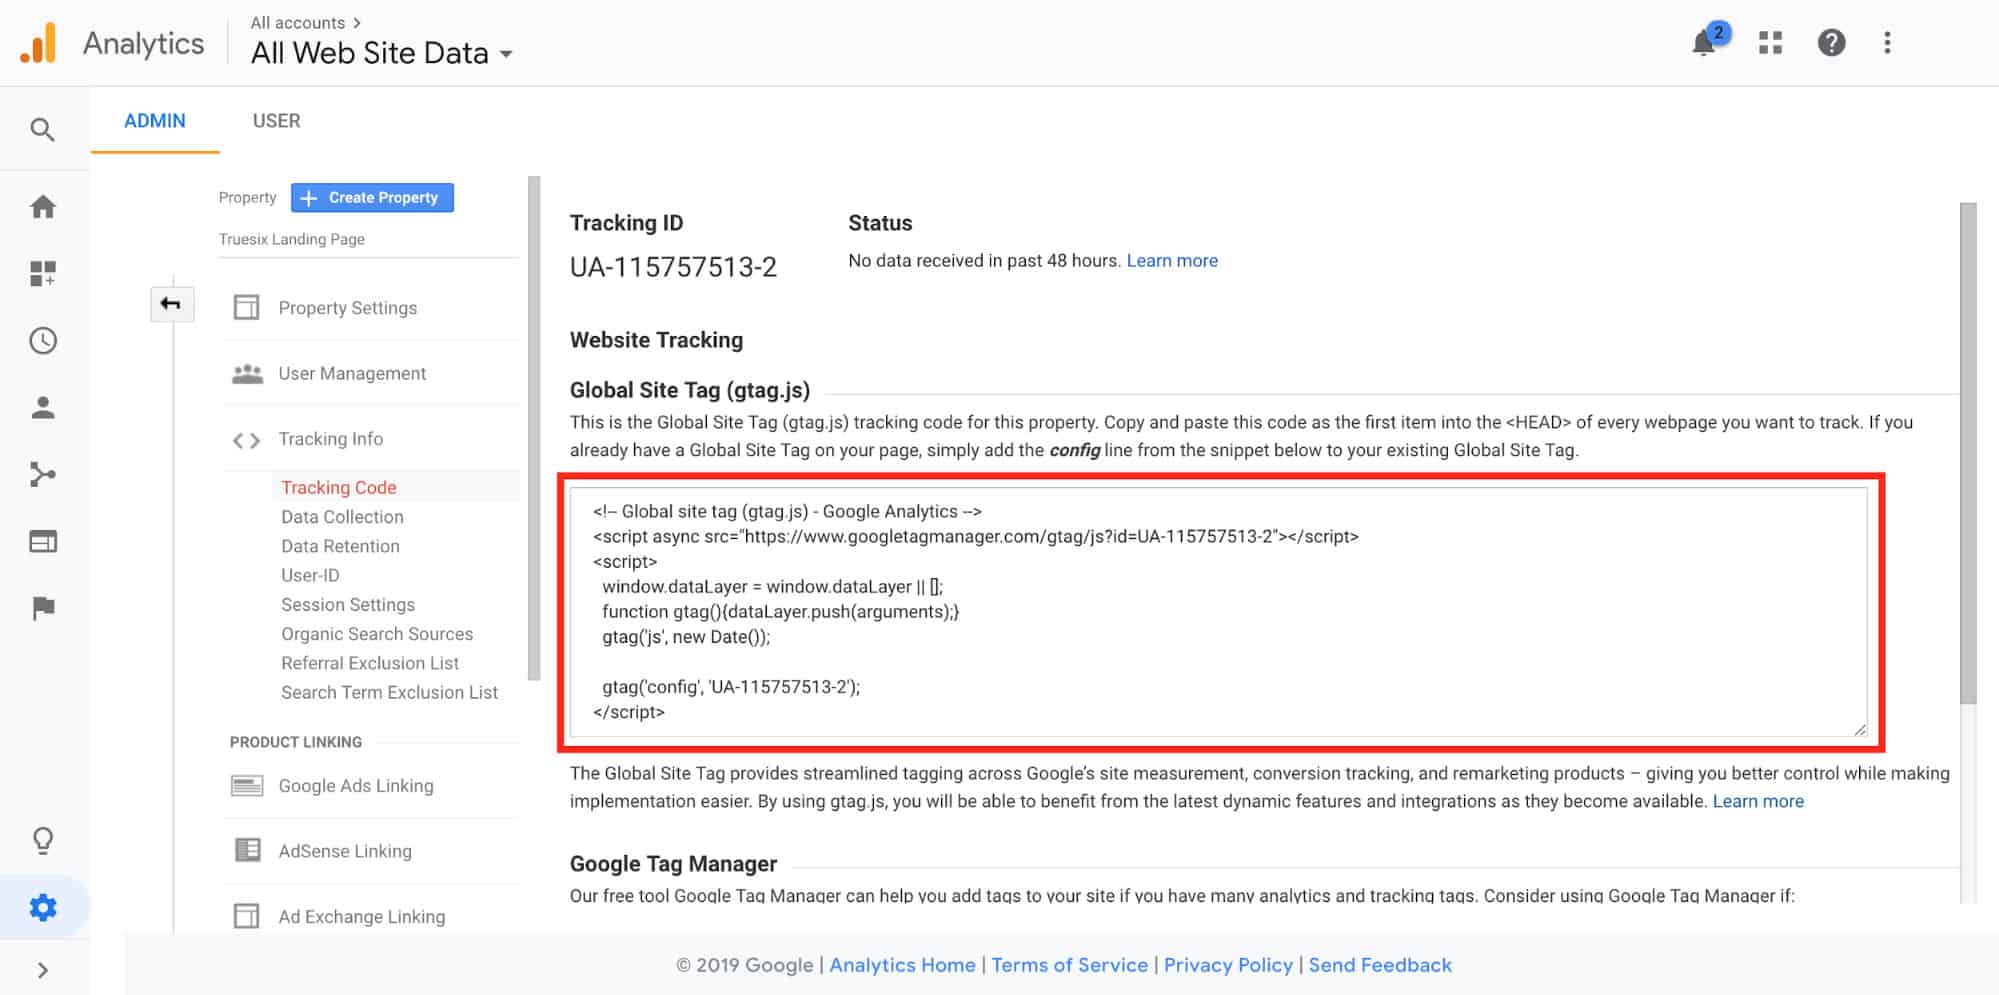This screenshot has height=995, width=1999.
Task: Open User Management
Action: pyautogui.click(x=352, y=373)
